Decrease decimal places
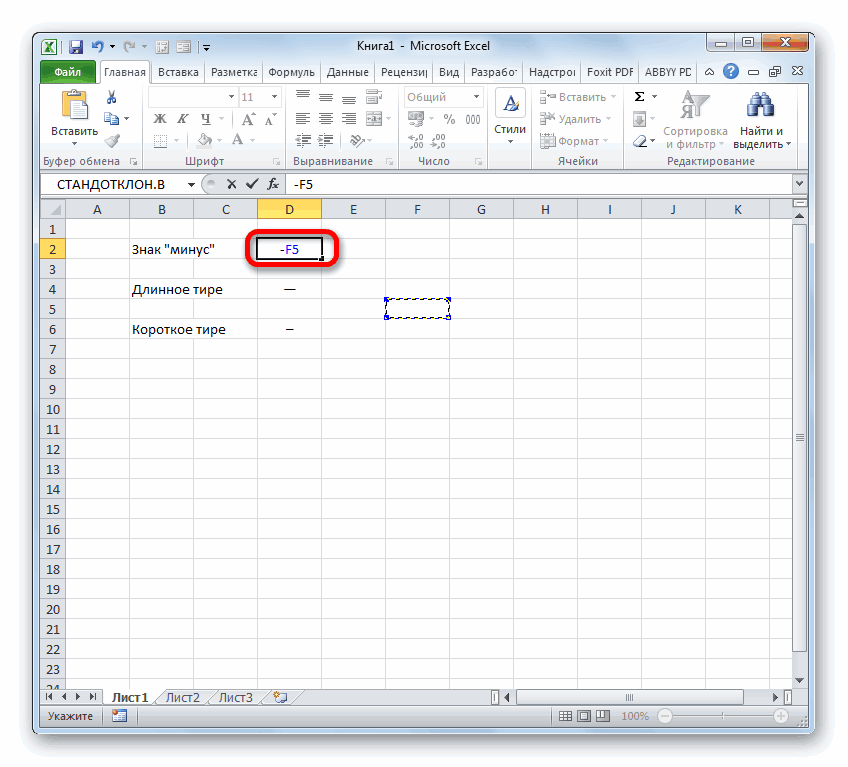Viewport: 848px width, 767px height. click(x=438, y=141)
